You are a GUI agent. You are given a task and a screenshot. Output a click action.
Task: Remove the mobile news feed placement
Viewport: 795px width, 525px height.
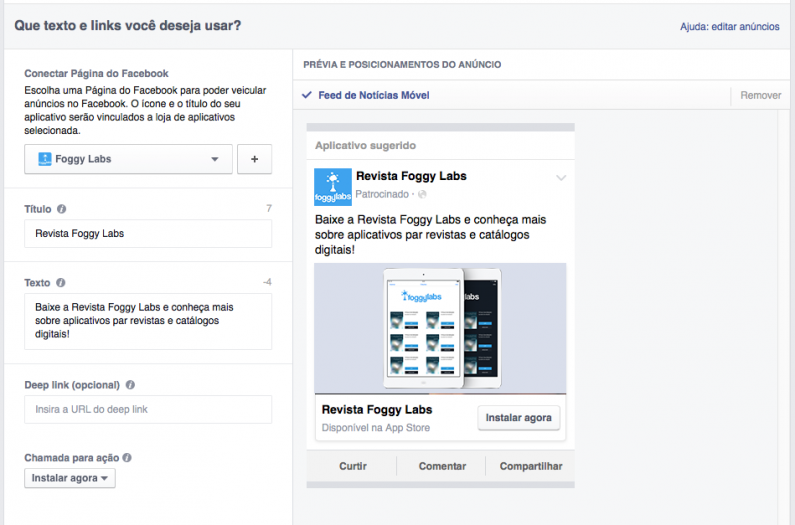tap(761, 95)
